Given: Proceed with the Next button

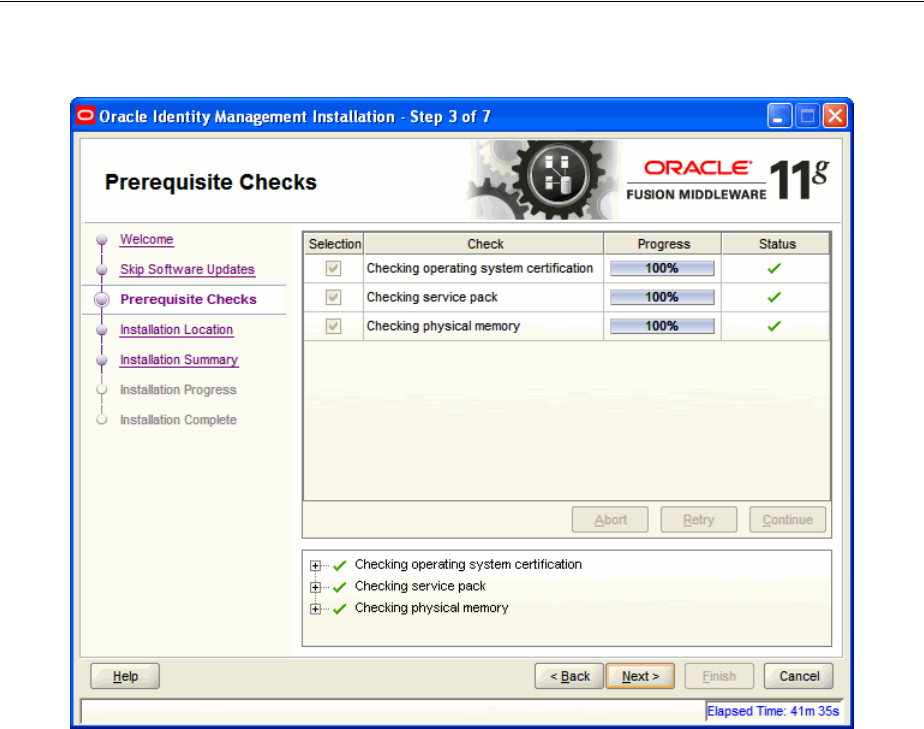Looking at the screenshot, I should pyautogui.click(x=640, y=676).
